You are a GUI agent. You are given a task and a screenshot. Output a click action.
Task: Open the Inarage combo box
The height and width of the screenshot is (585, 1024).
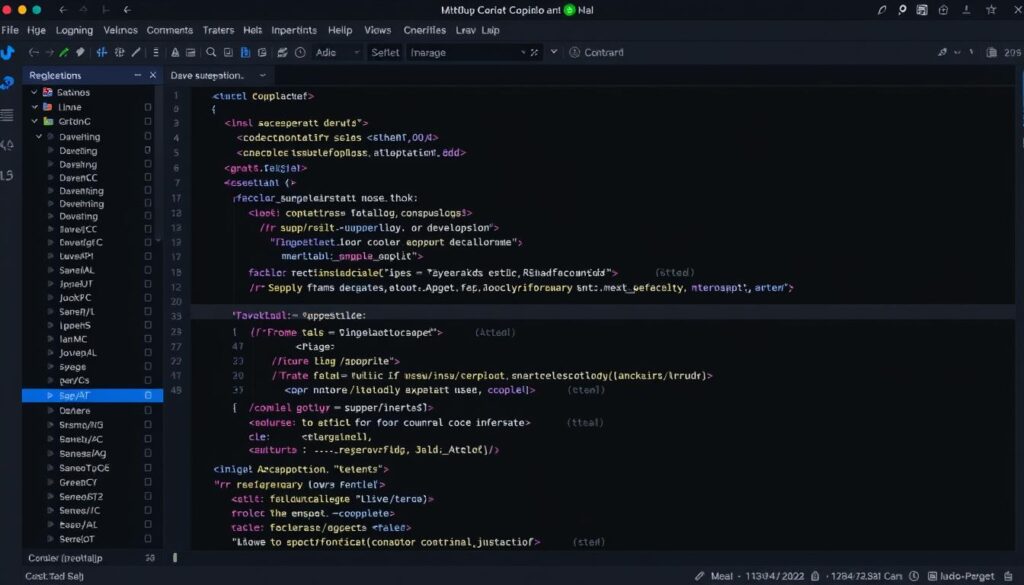click(x=474, y=52)
